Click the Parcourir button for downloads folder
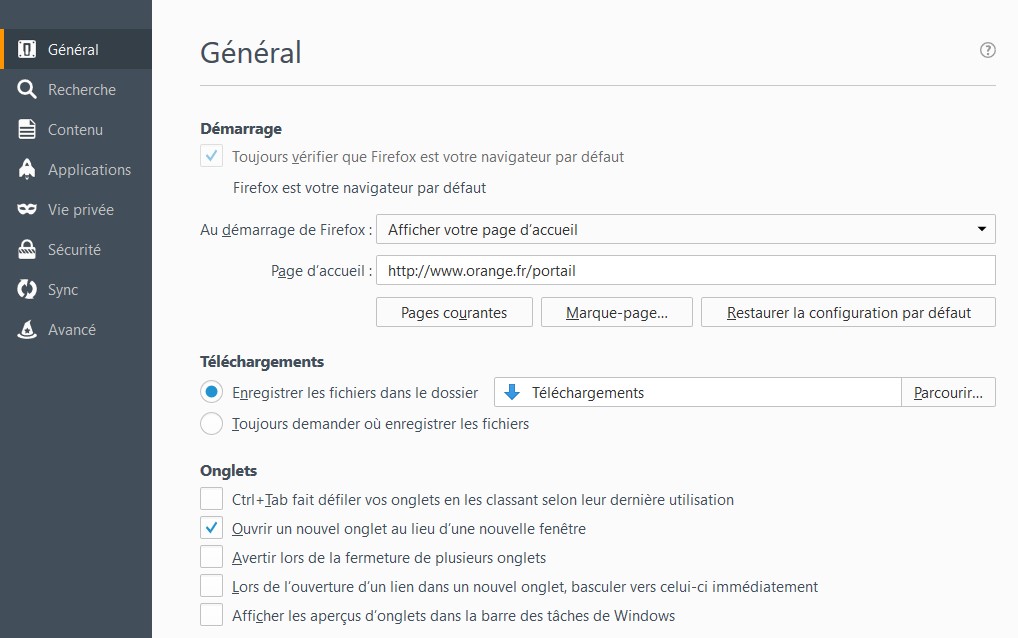1018x638 pixels. coord(947,392)
